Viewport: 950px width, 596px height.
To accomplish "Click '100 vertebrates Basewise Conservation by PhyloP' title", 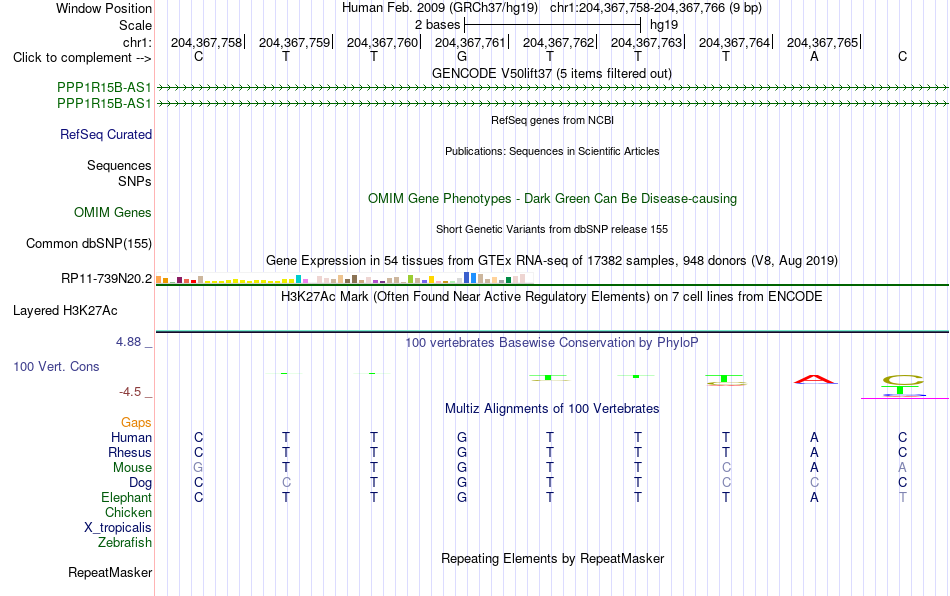I will pos(552,343).
